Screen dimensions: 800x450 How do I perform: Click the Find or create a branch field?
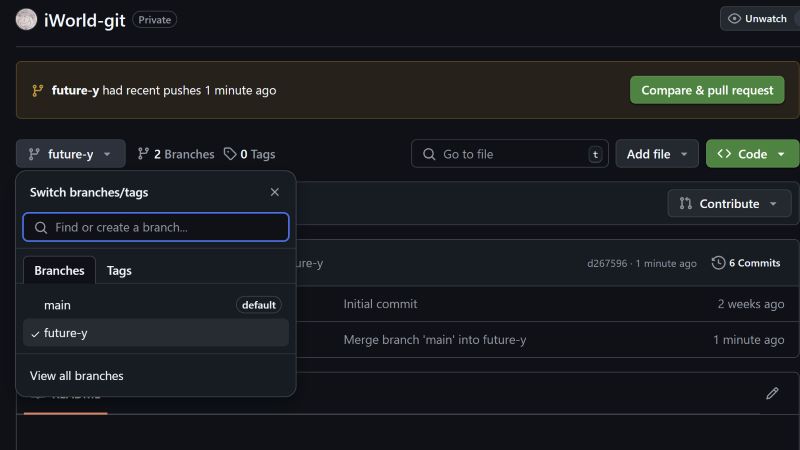(156, 227)
